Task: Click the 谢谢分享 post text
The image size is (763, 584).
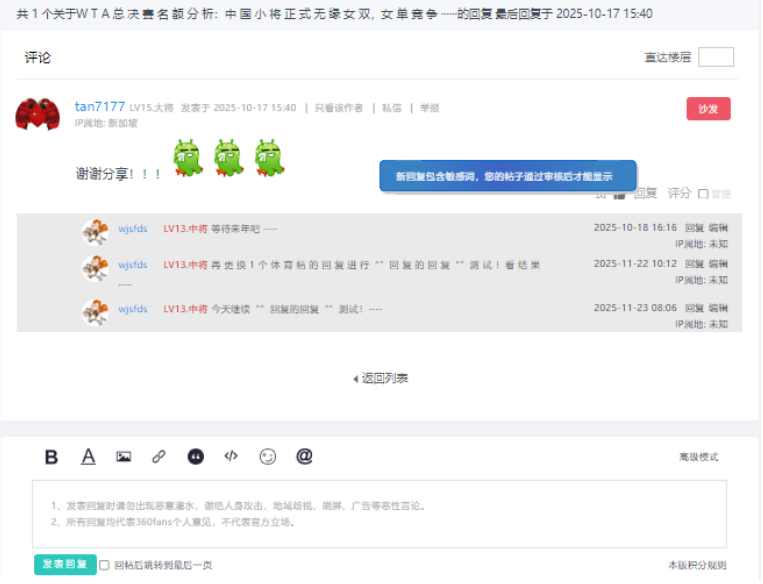Action: tap(118, 174)
